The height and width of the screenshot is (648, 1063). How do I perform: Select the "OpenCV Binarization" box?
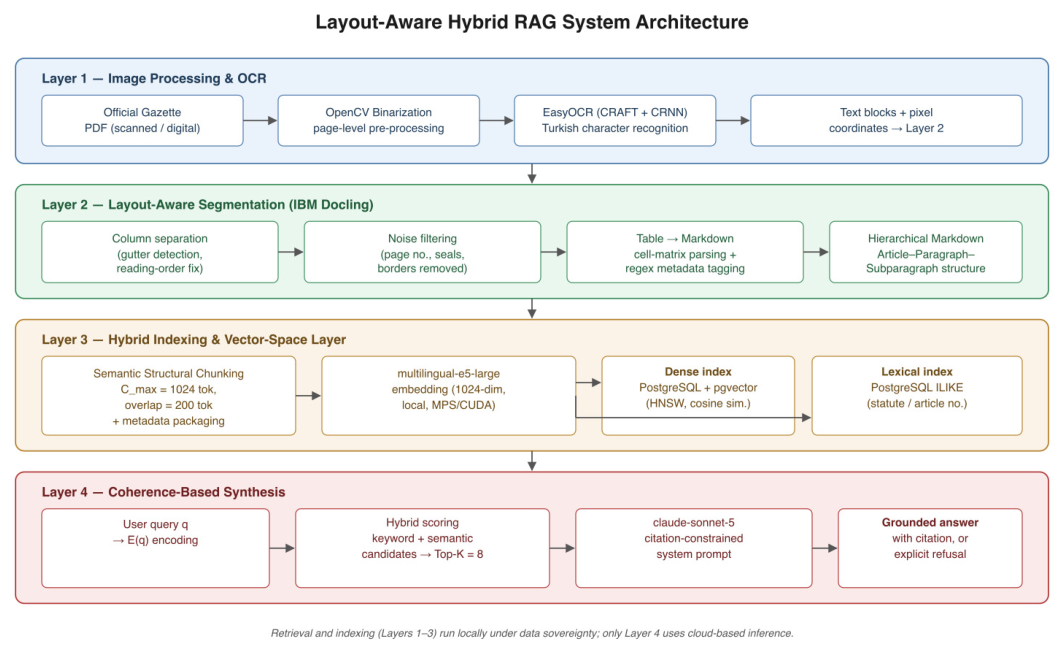click(378, 121)
